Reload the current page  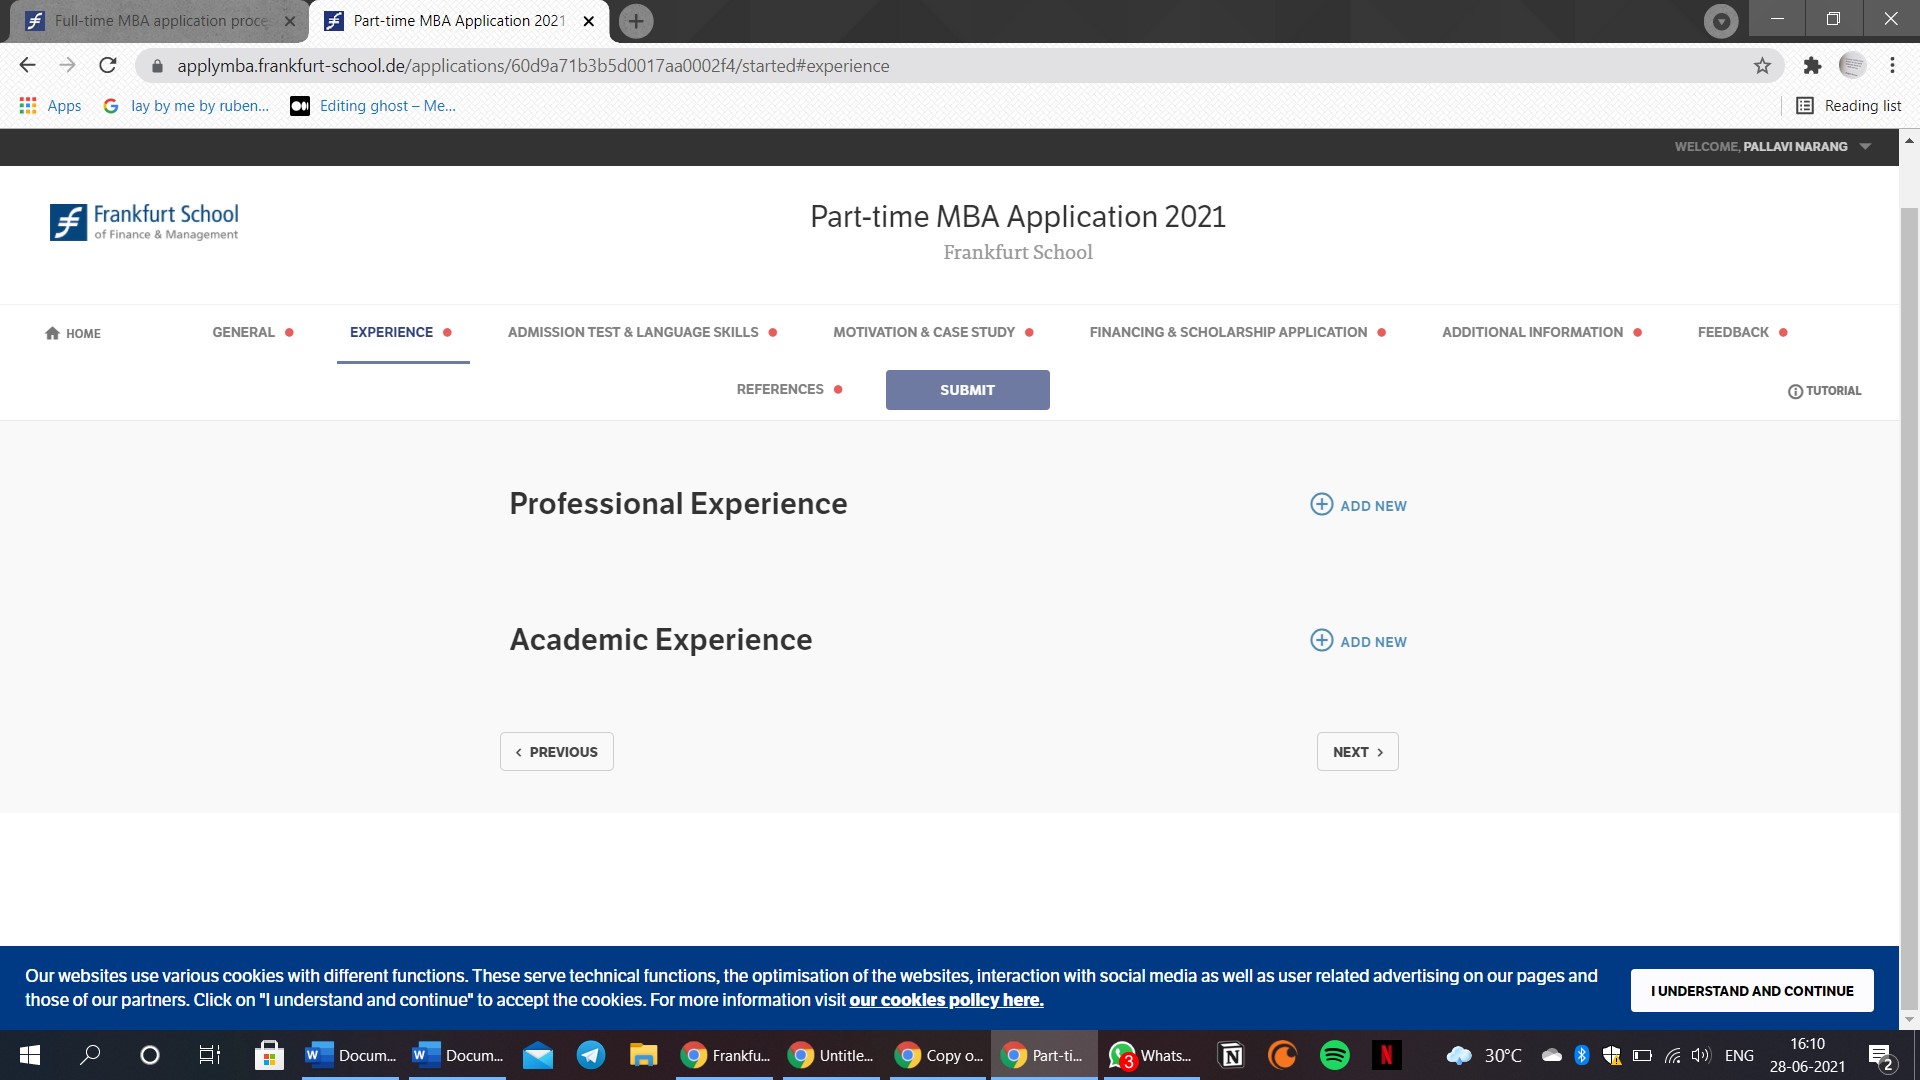(107, 65)
